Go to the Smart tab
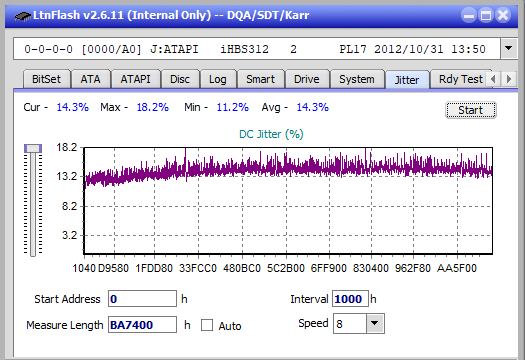 [260, 79]
